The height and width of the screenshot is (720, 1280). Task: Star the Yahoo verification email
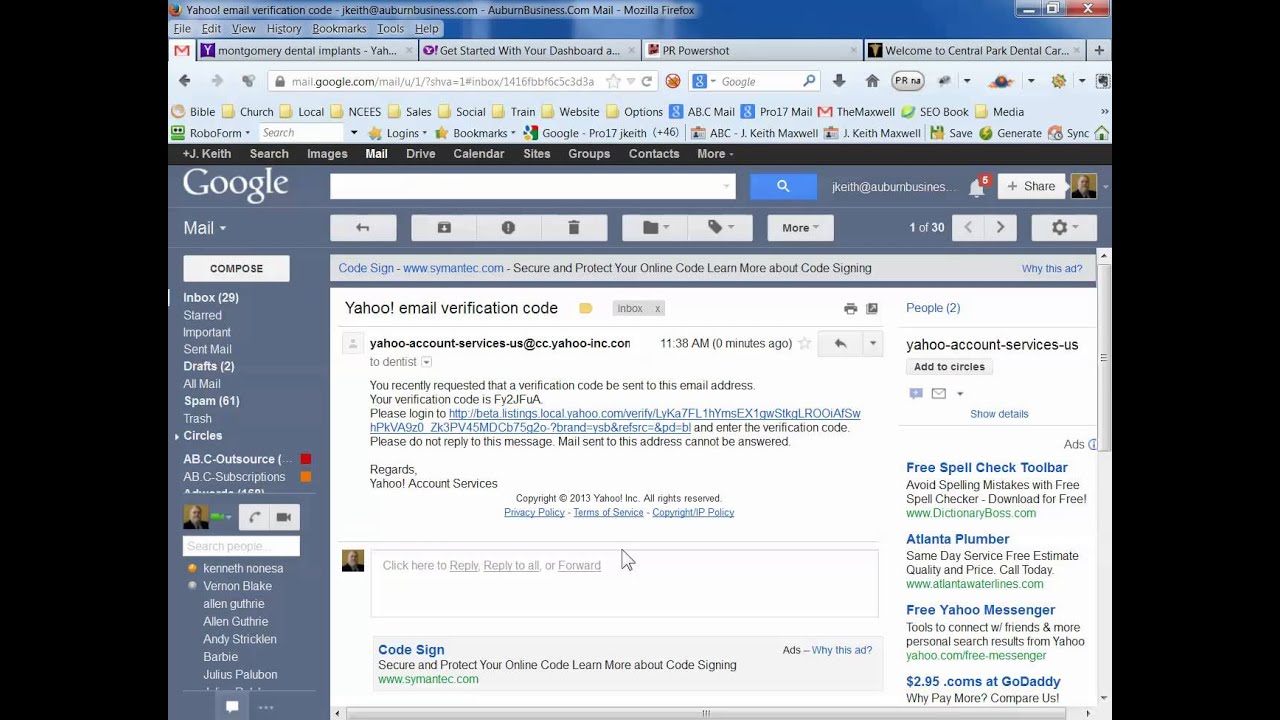click(804, 343)
